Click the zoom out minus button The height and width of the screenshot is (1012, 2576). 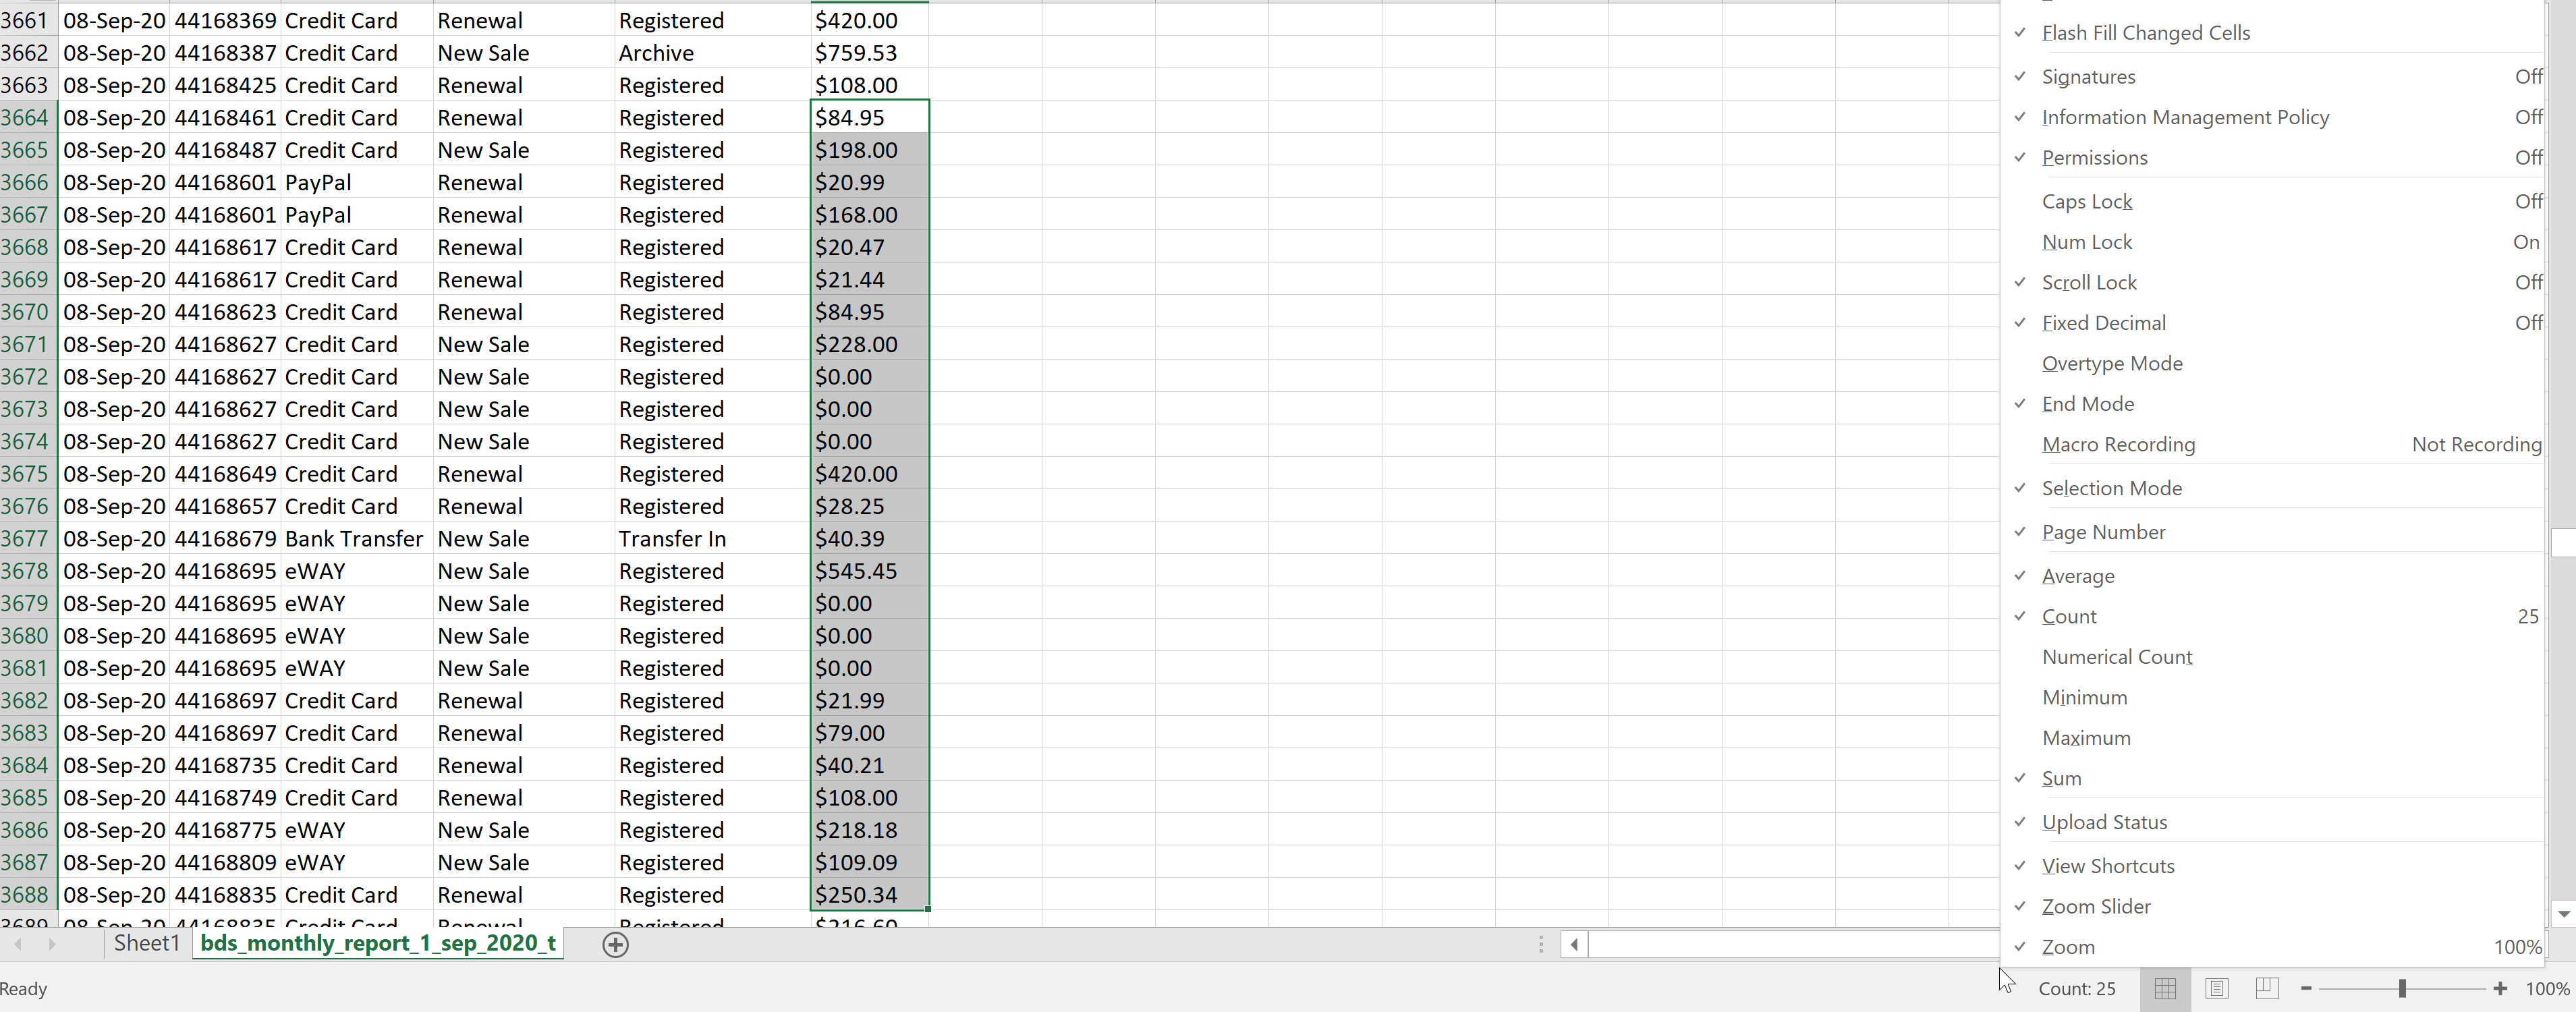pos(2306,988)
